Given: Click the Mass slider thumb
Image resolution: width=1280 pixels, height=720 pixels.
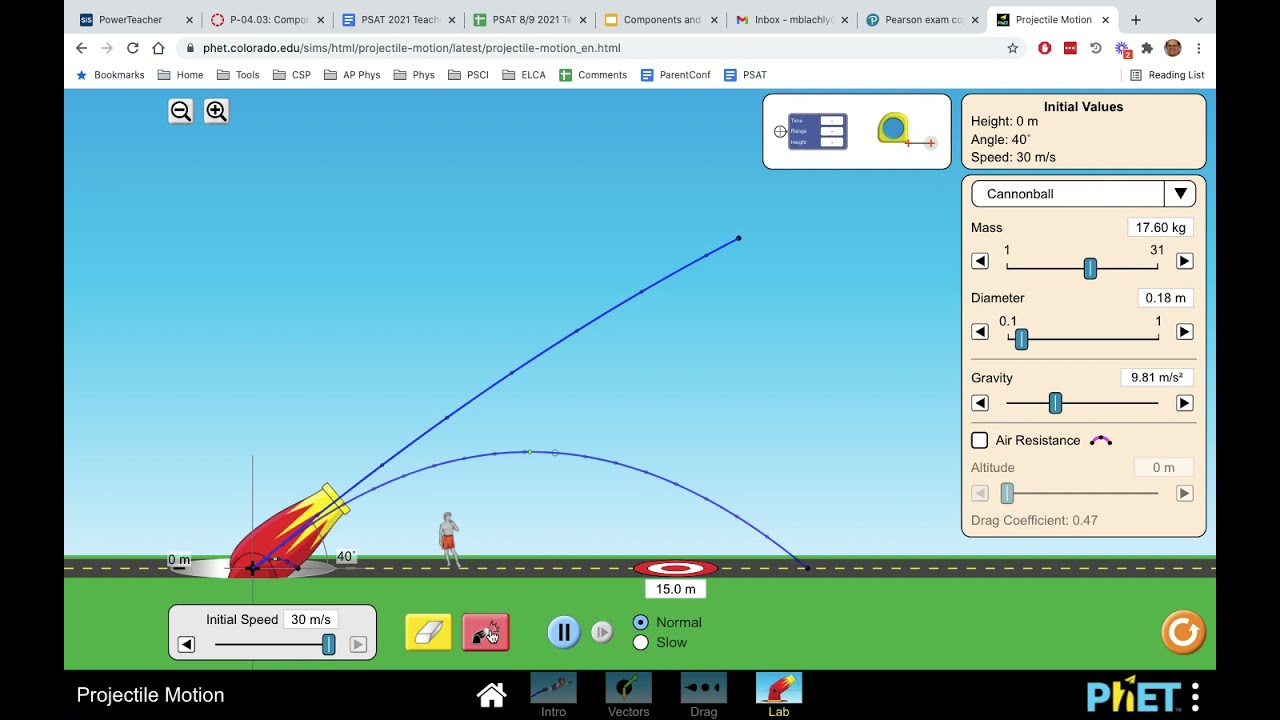Looking at the screenshot, I should (1090, 268).
